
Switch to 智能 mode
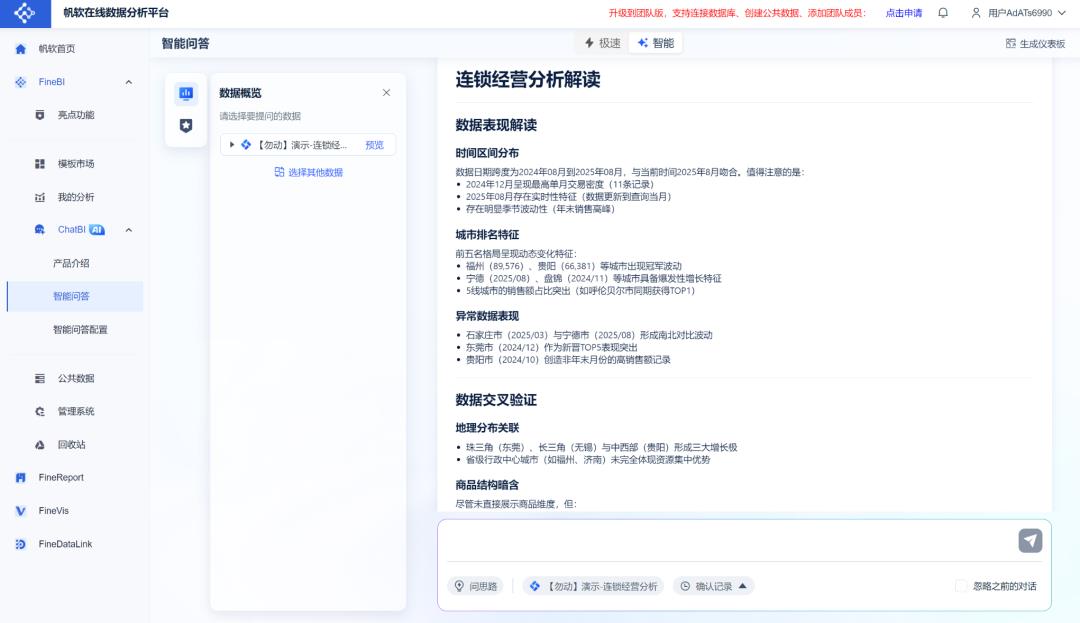coord(656,43)
